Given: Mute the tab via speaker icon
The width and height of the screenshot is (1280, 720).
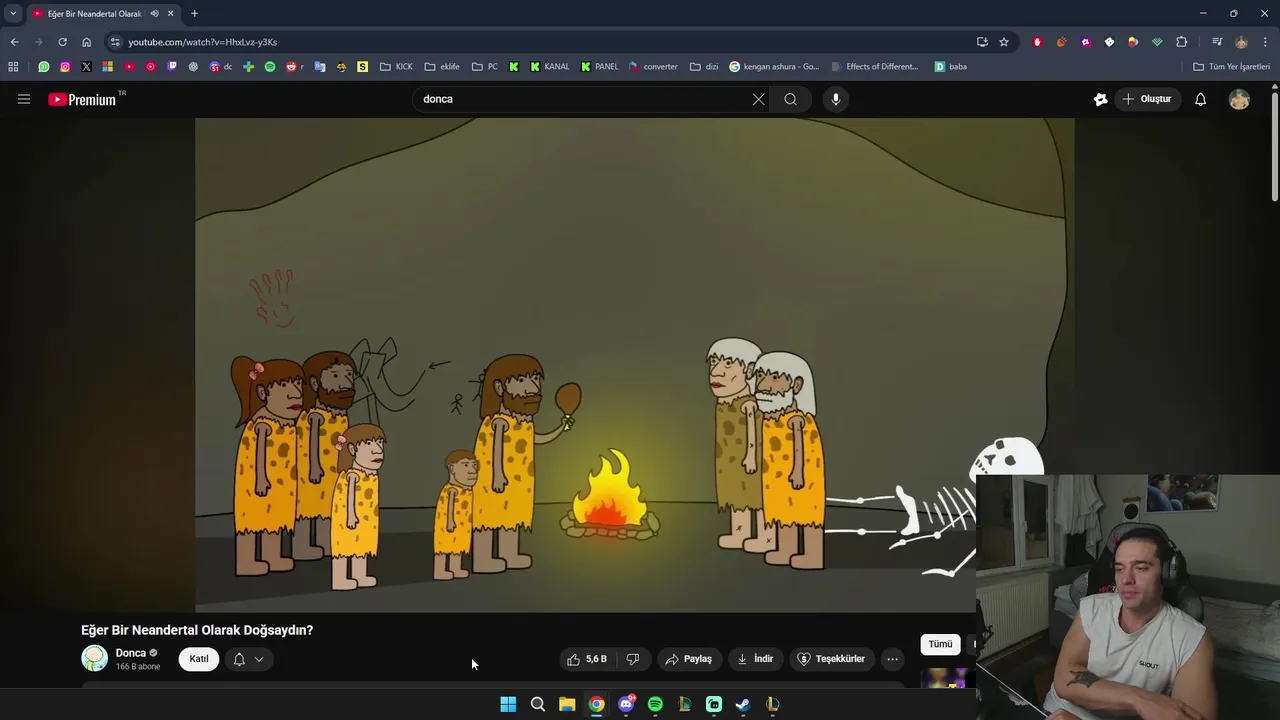Looking at the screenshot, I should (x=154, y=14).
